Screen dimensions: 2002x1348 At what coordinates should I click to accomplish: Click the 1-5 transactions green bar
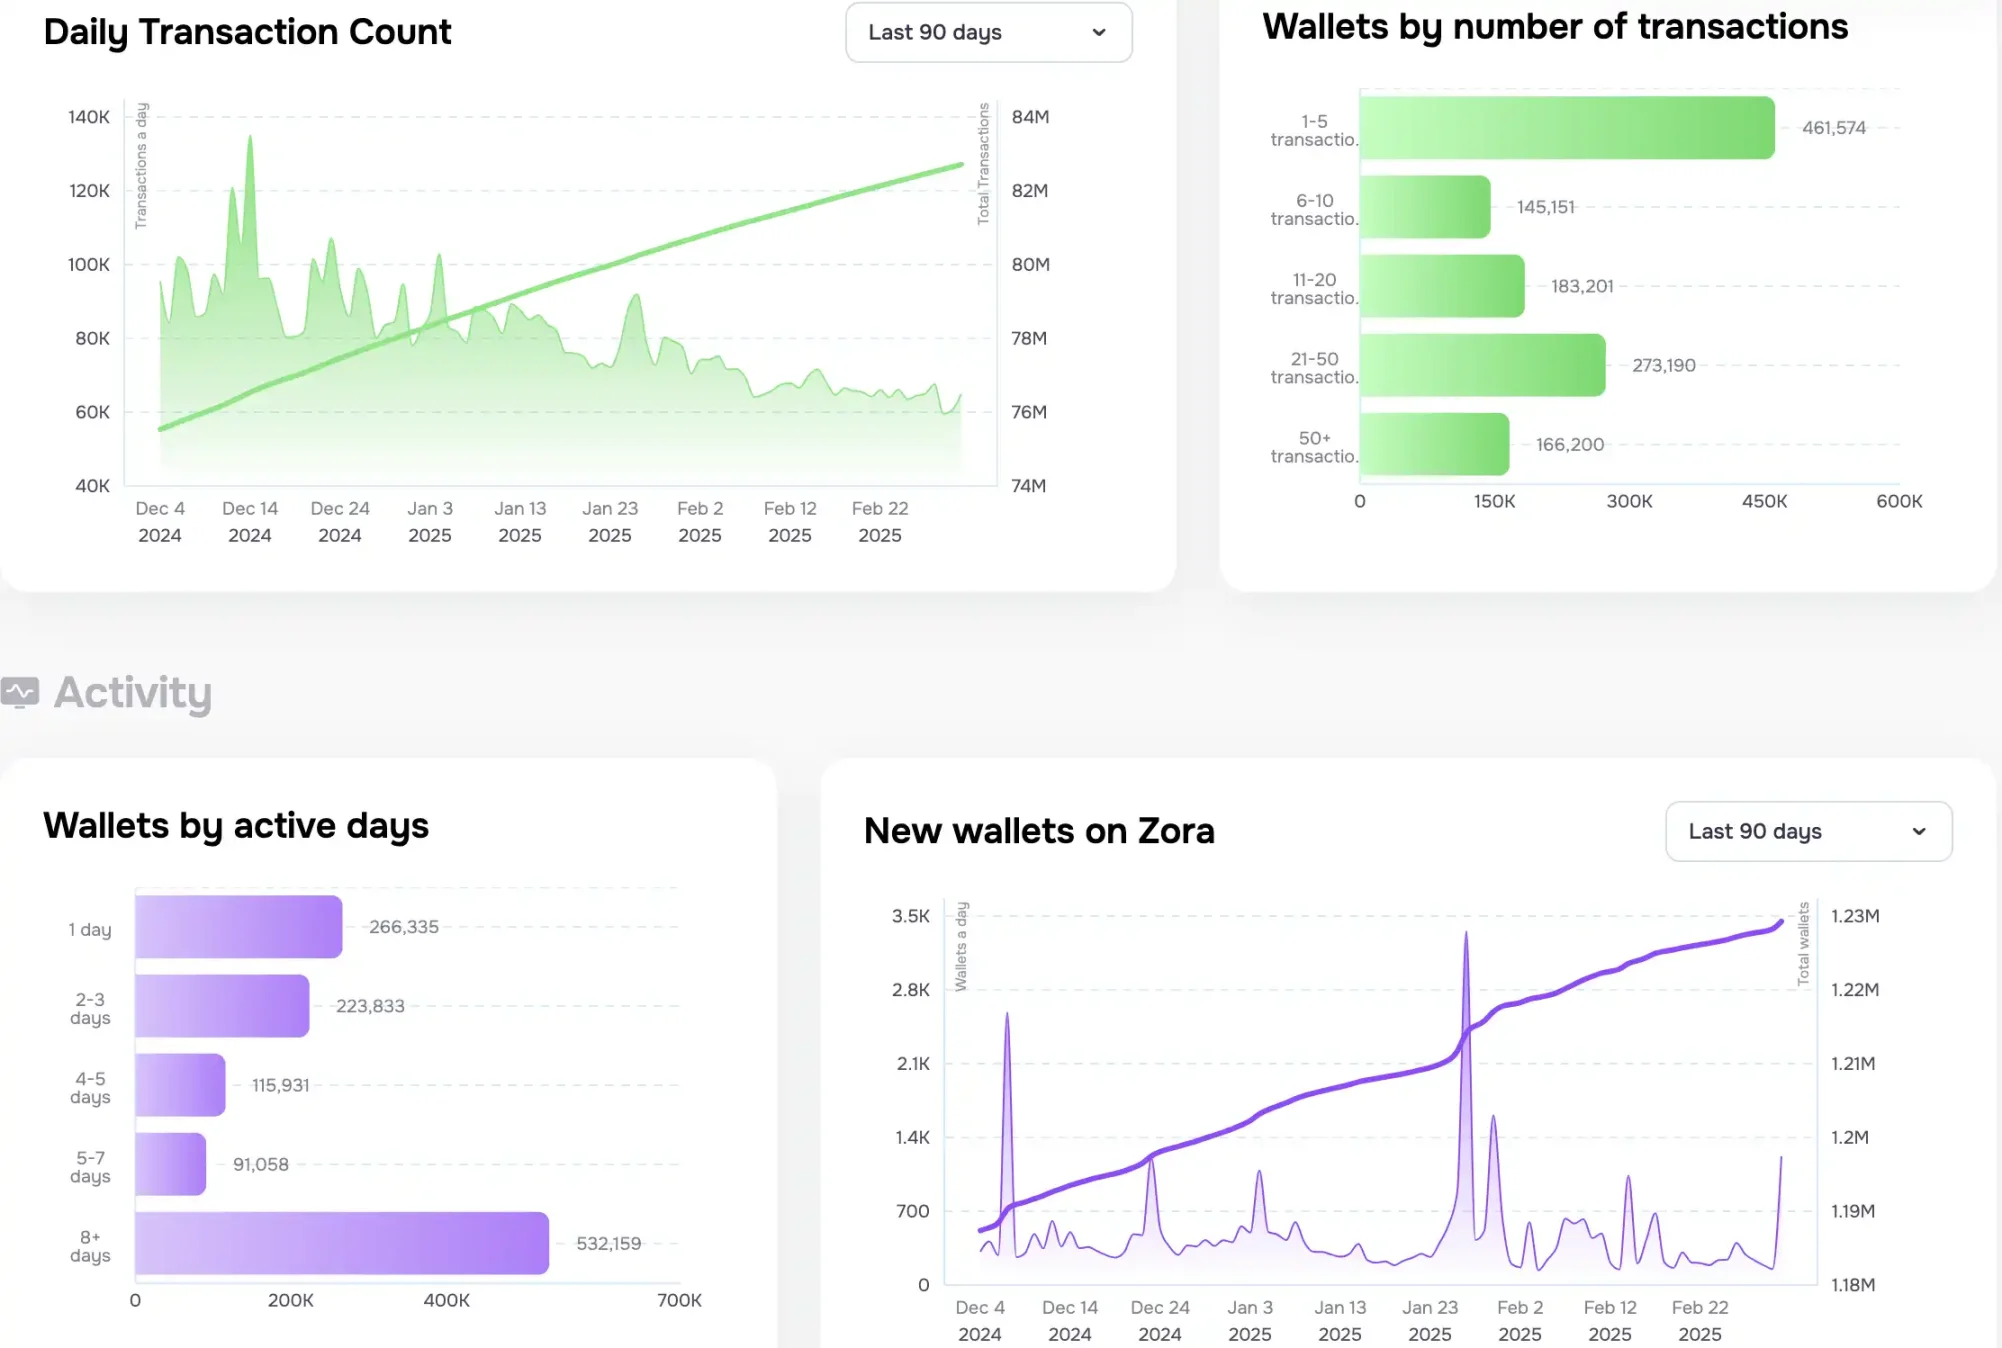[1566, 128]
